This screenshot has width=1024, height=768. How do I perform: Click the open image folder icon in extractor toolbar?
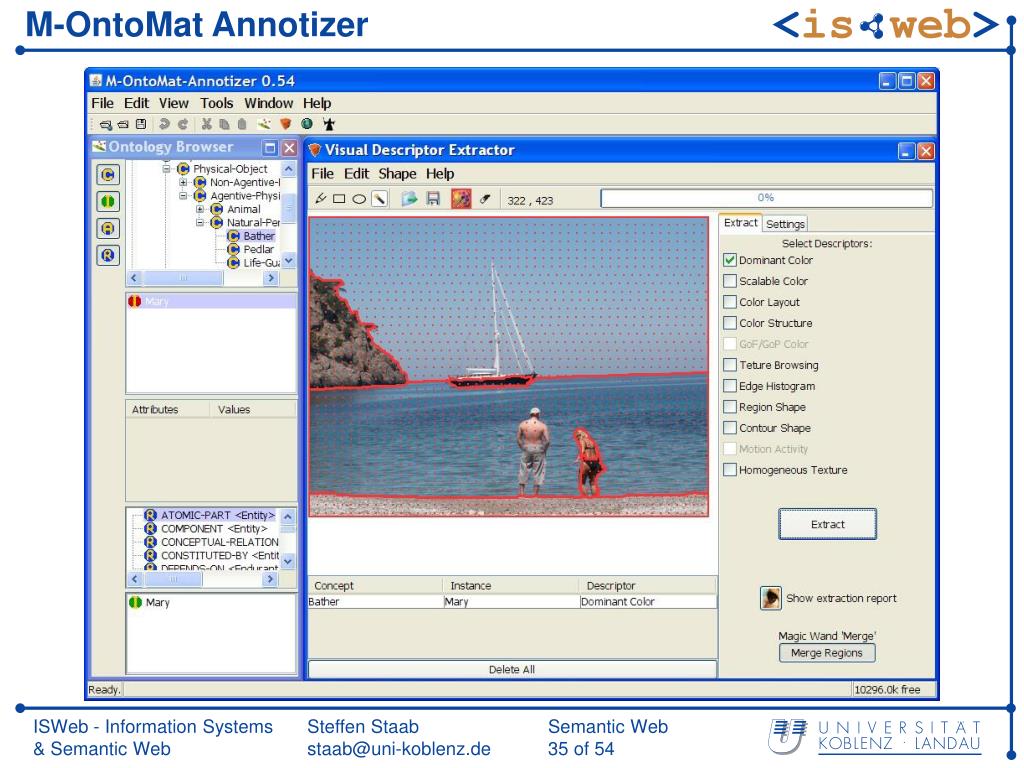[x=409, y=199]
